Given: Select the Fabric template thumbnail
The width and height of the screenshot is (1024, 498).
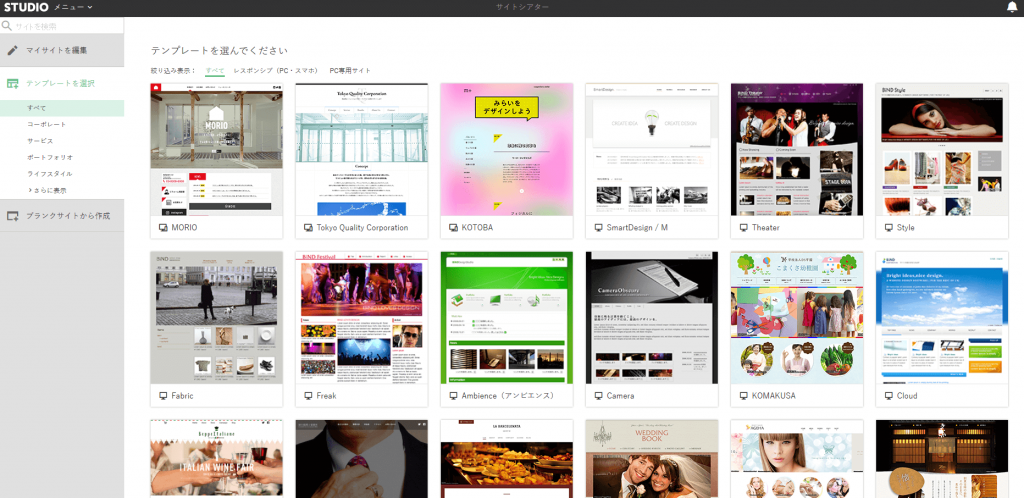Looking at the screenshot, I should click(217, 318).
